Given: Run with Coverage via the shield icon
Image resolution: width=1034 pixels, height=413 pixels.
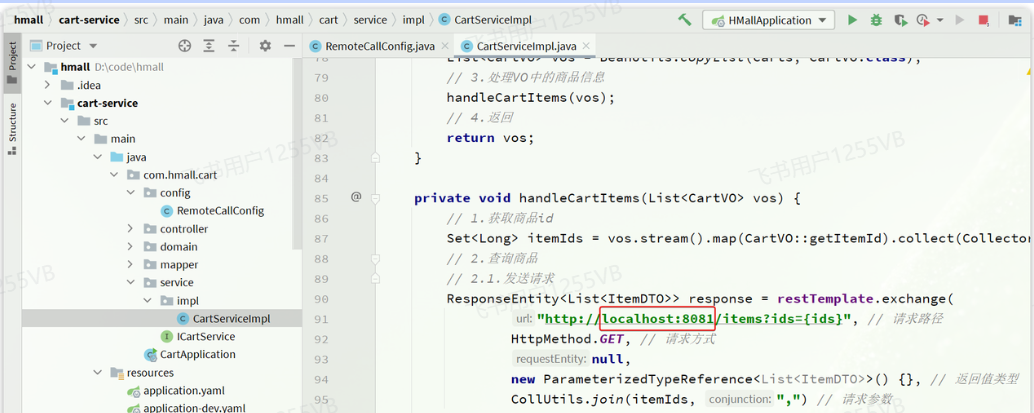Looking at the screenshot, I should [x=899, y=20].
